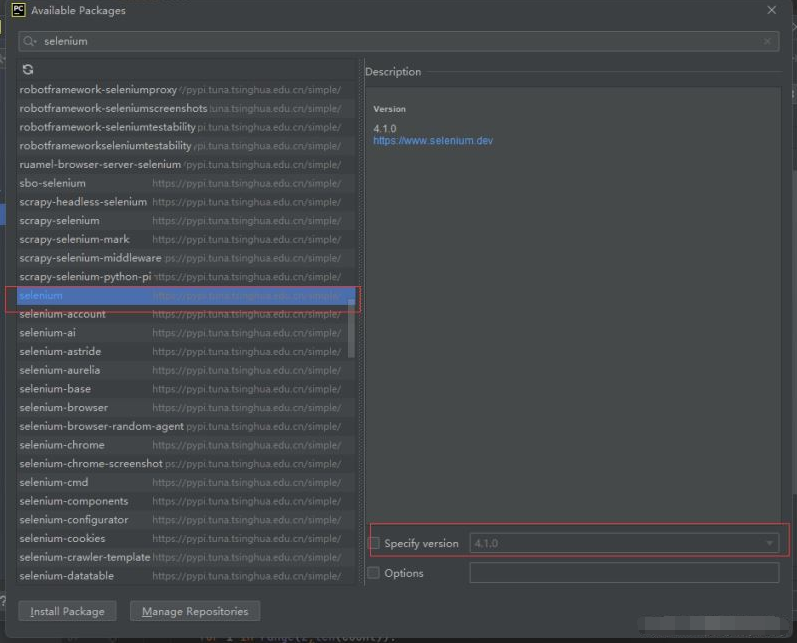Select selenium-configurator package
Screen dimensions: 797x643
pos(186,519)
